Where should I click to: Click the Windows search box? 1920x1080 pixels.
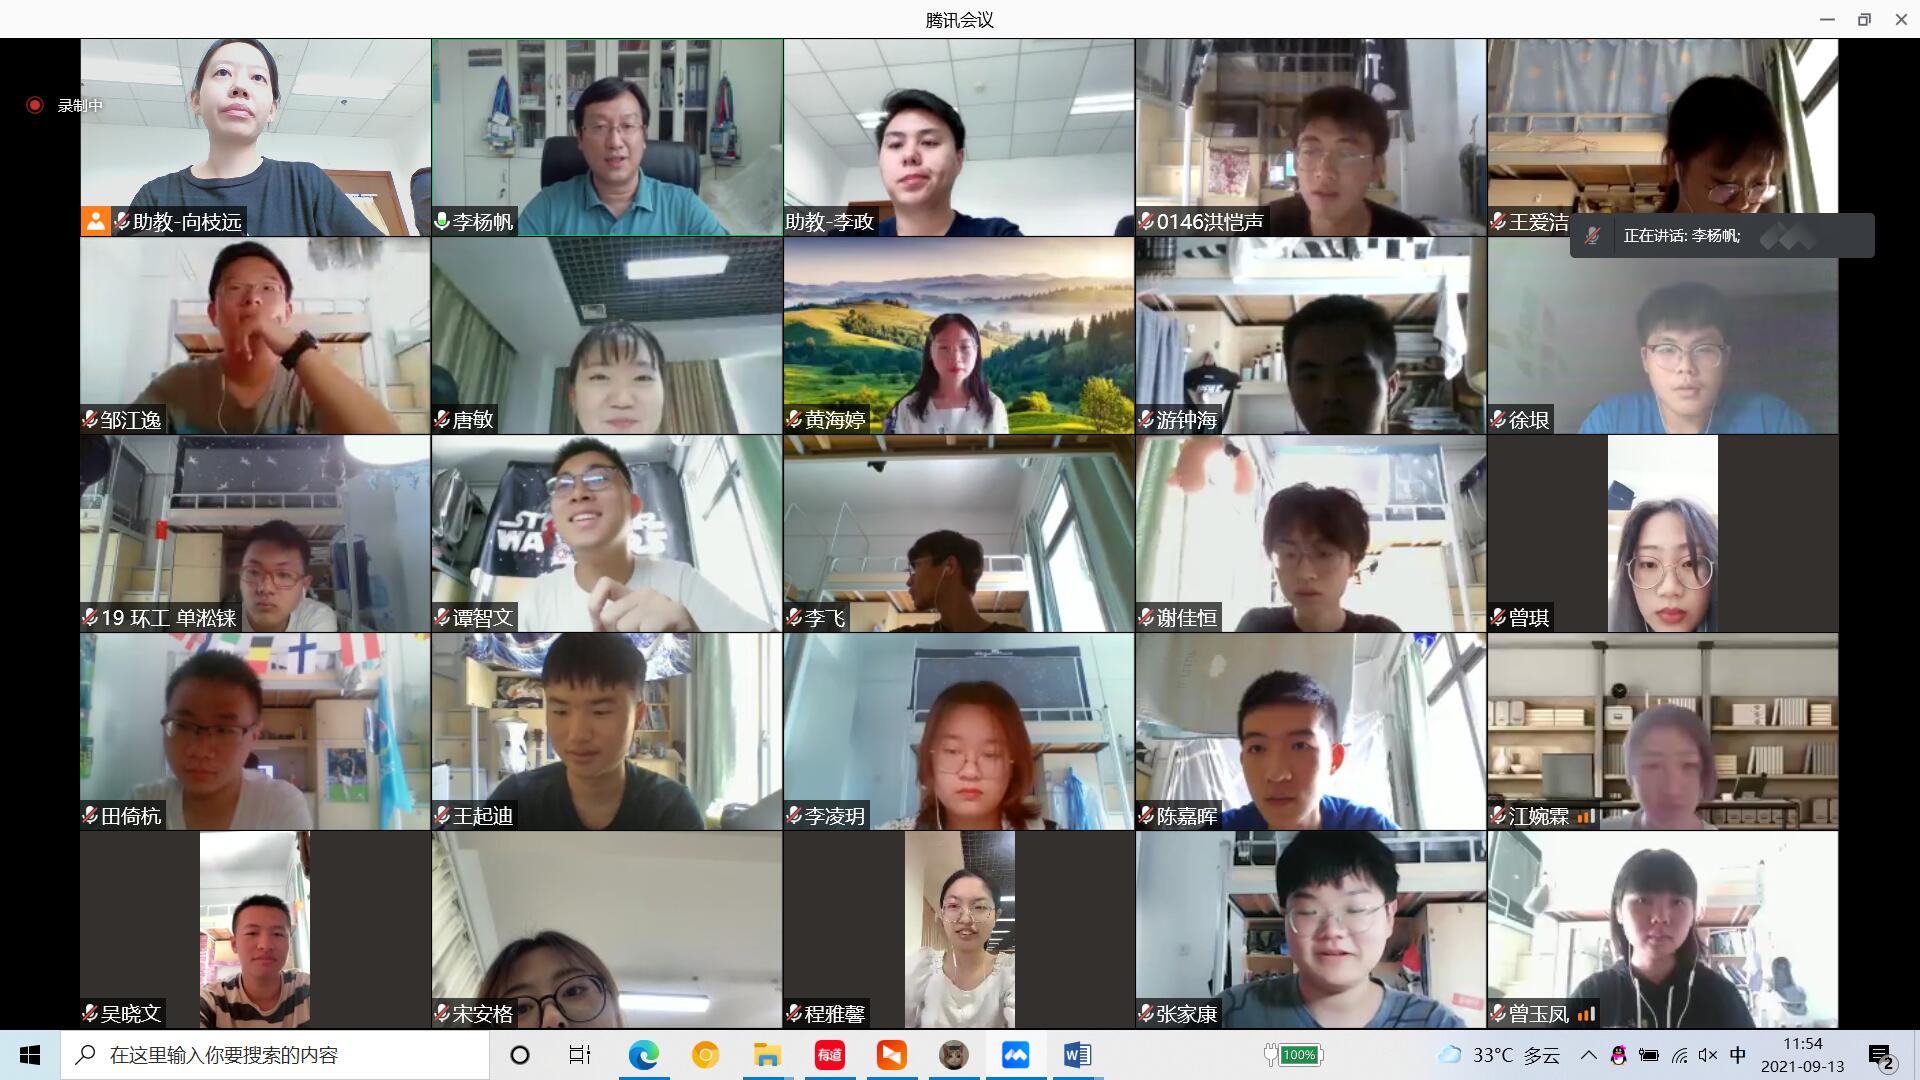pos(275,1055)
